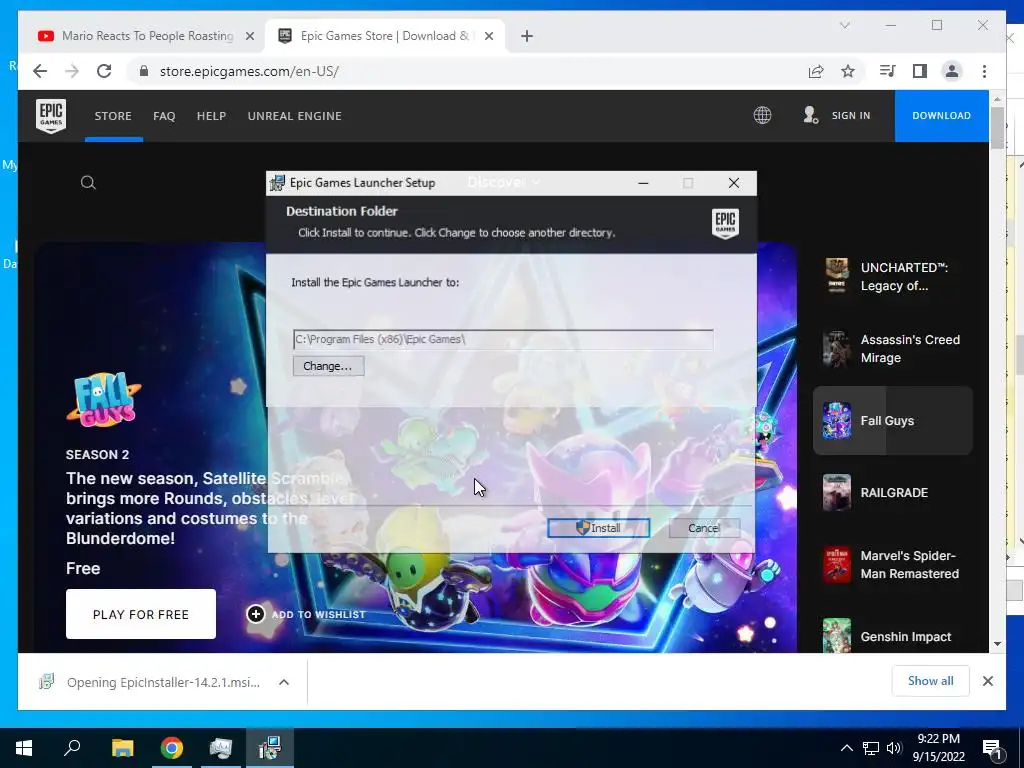Select the Epic Games Store browser tab
Image resolution: width=1024 pixels, height=768 pixels.
pos(384,36)
